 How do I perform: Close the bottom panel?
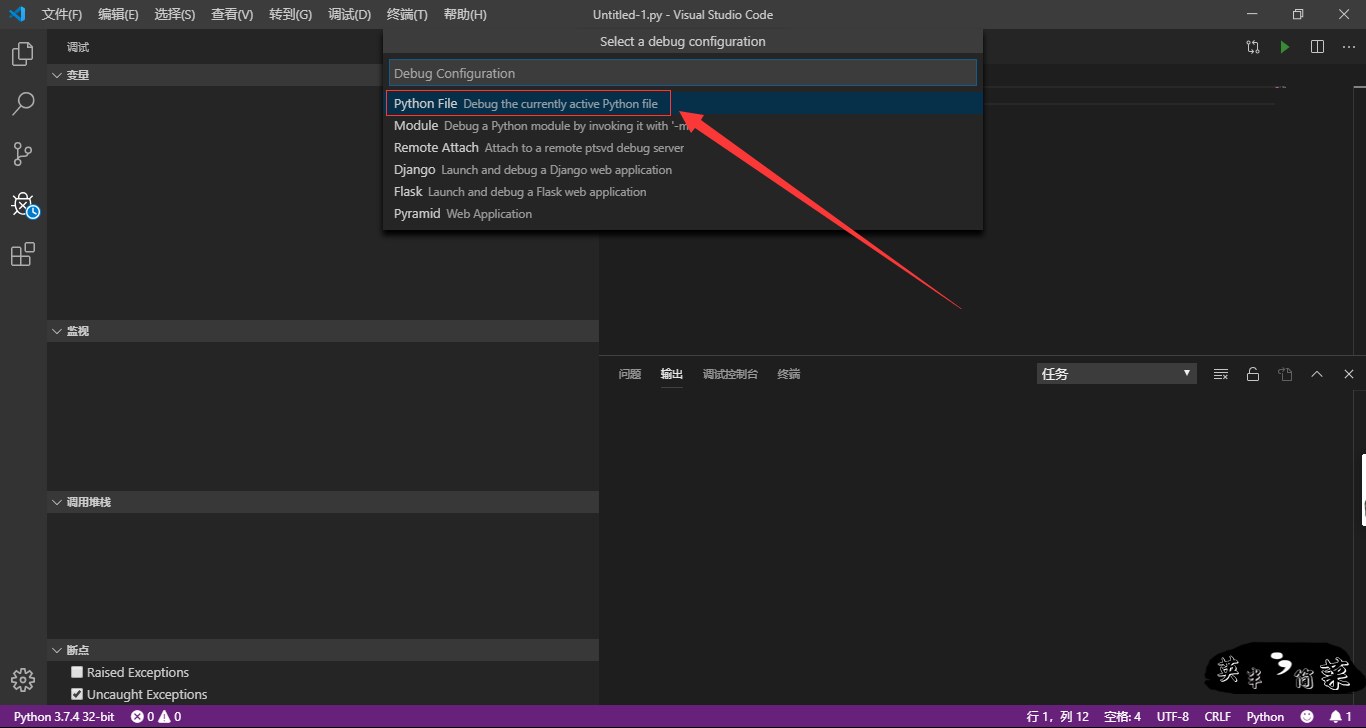pyautogui.click(x=1349, y=374)
